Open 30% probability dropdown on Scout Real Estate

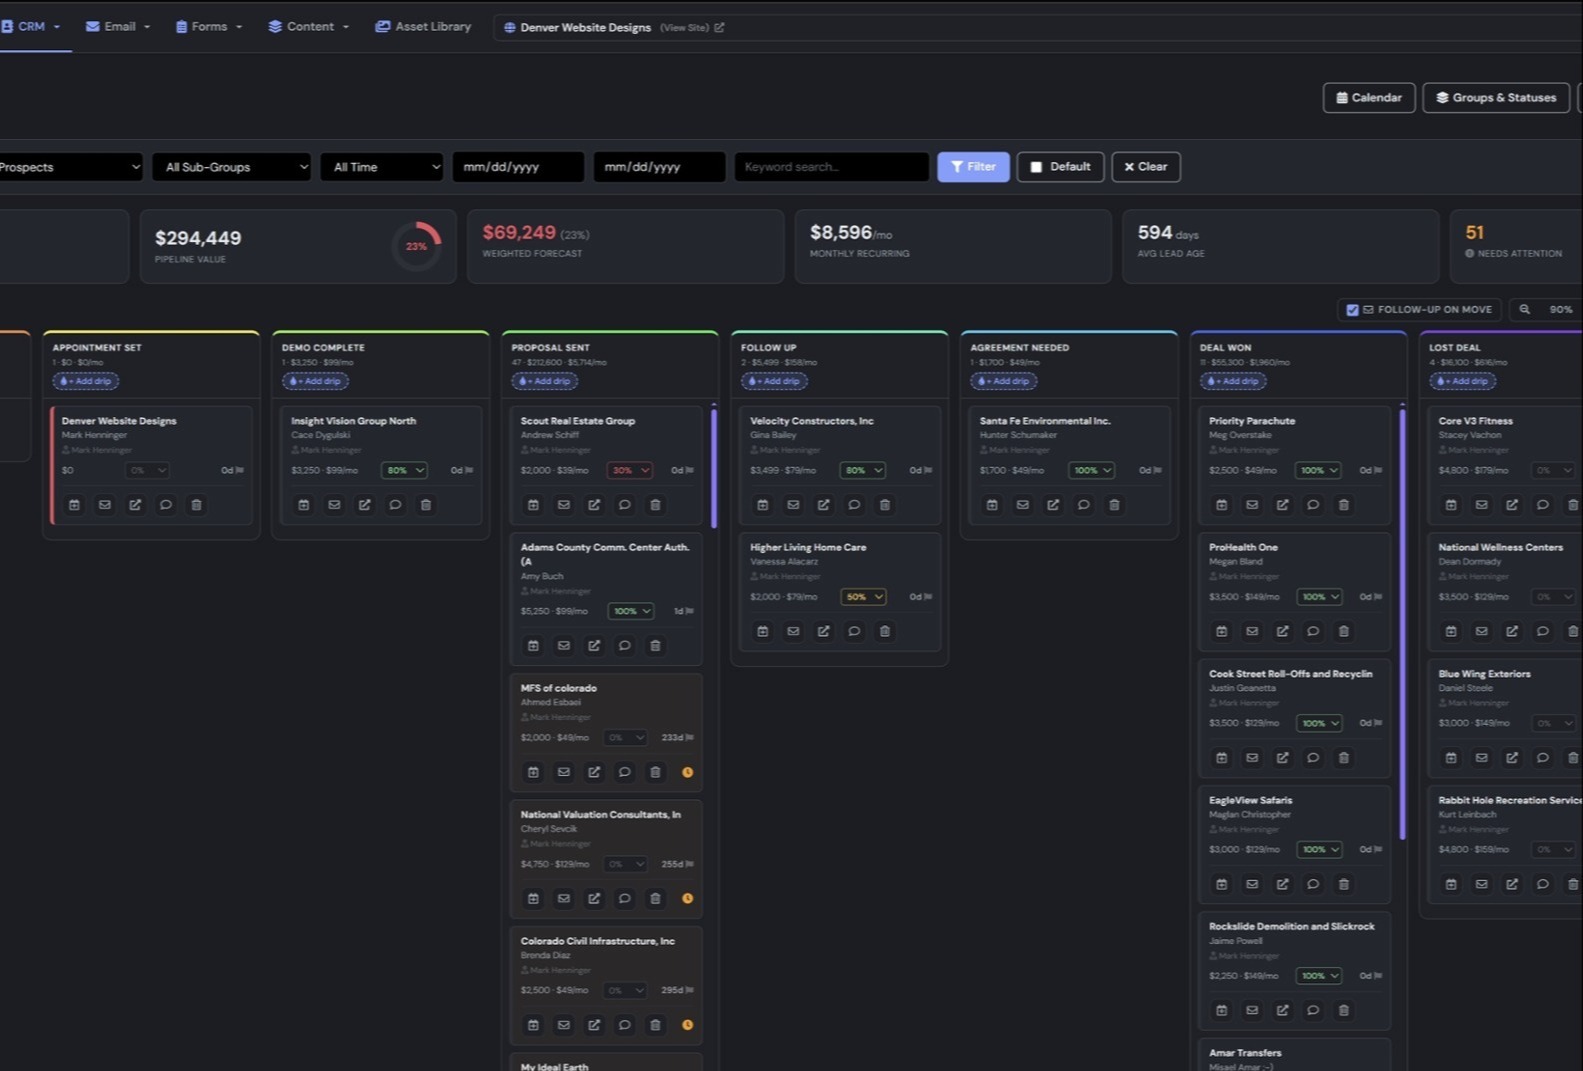tap(630, 470)
